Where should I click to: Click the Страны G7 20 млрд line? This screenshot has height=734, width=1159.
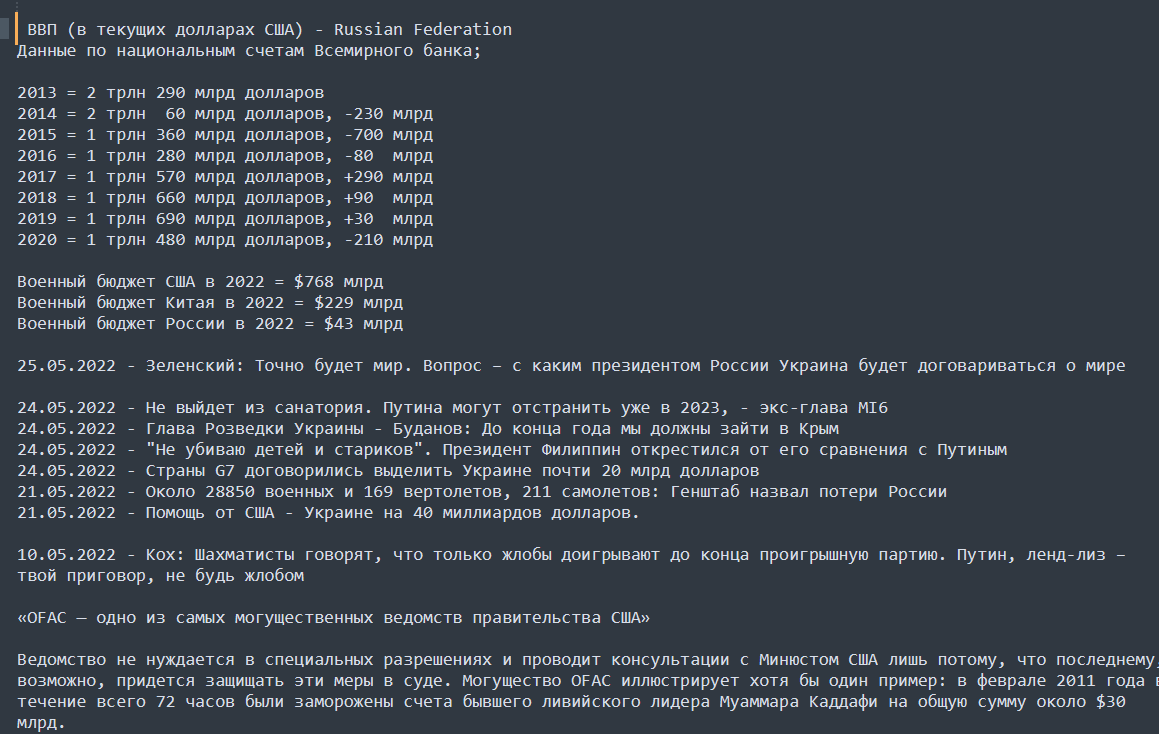pos(388,471)
